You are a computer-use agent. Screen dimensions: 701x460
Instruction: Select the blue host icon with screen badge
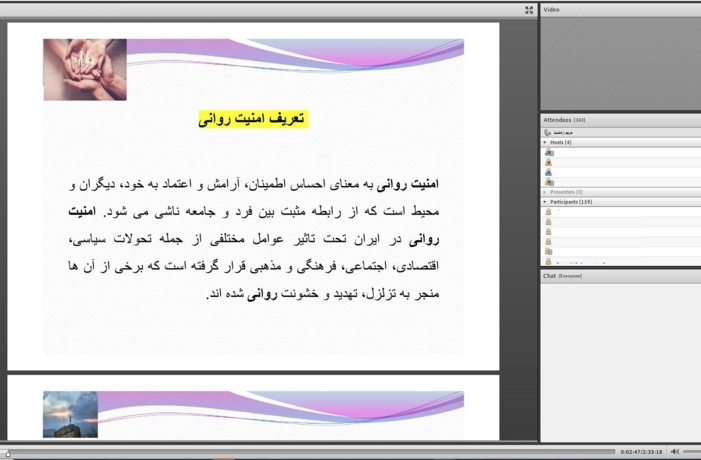(549, 152)
